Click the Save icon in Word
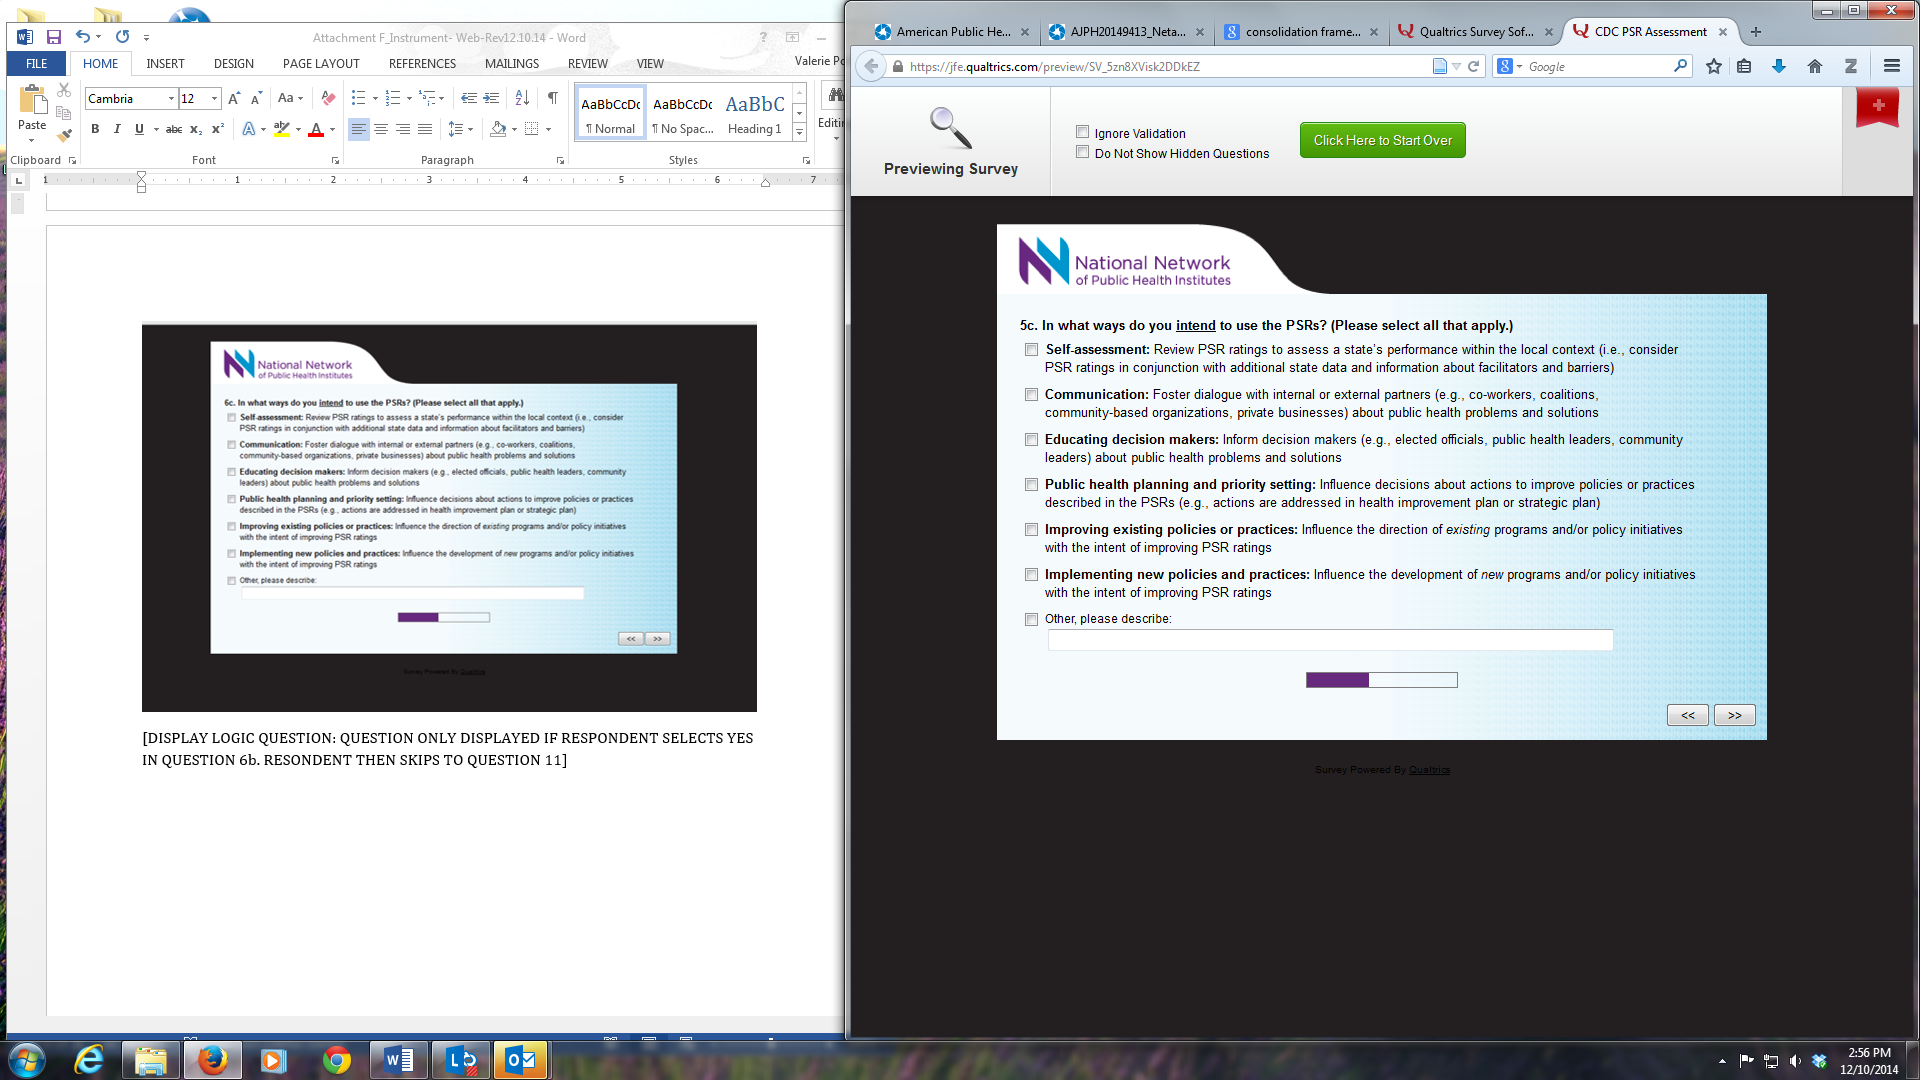This screenshot has height=1080, width=1920. (54, 37)
